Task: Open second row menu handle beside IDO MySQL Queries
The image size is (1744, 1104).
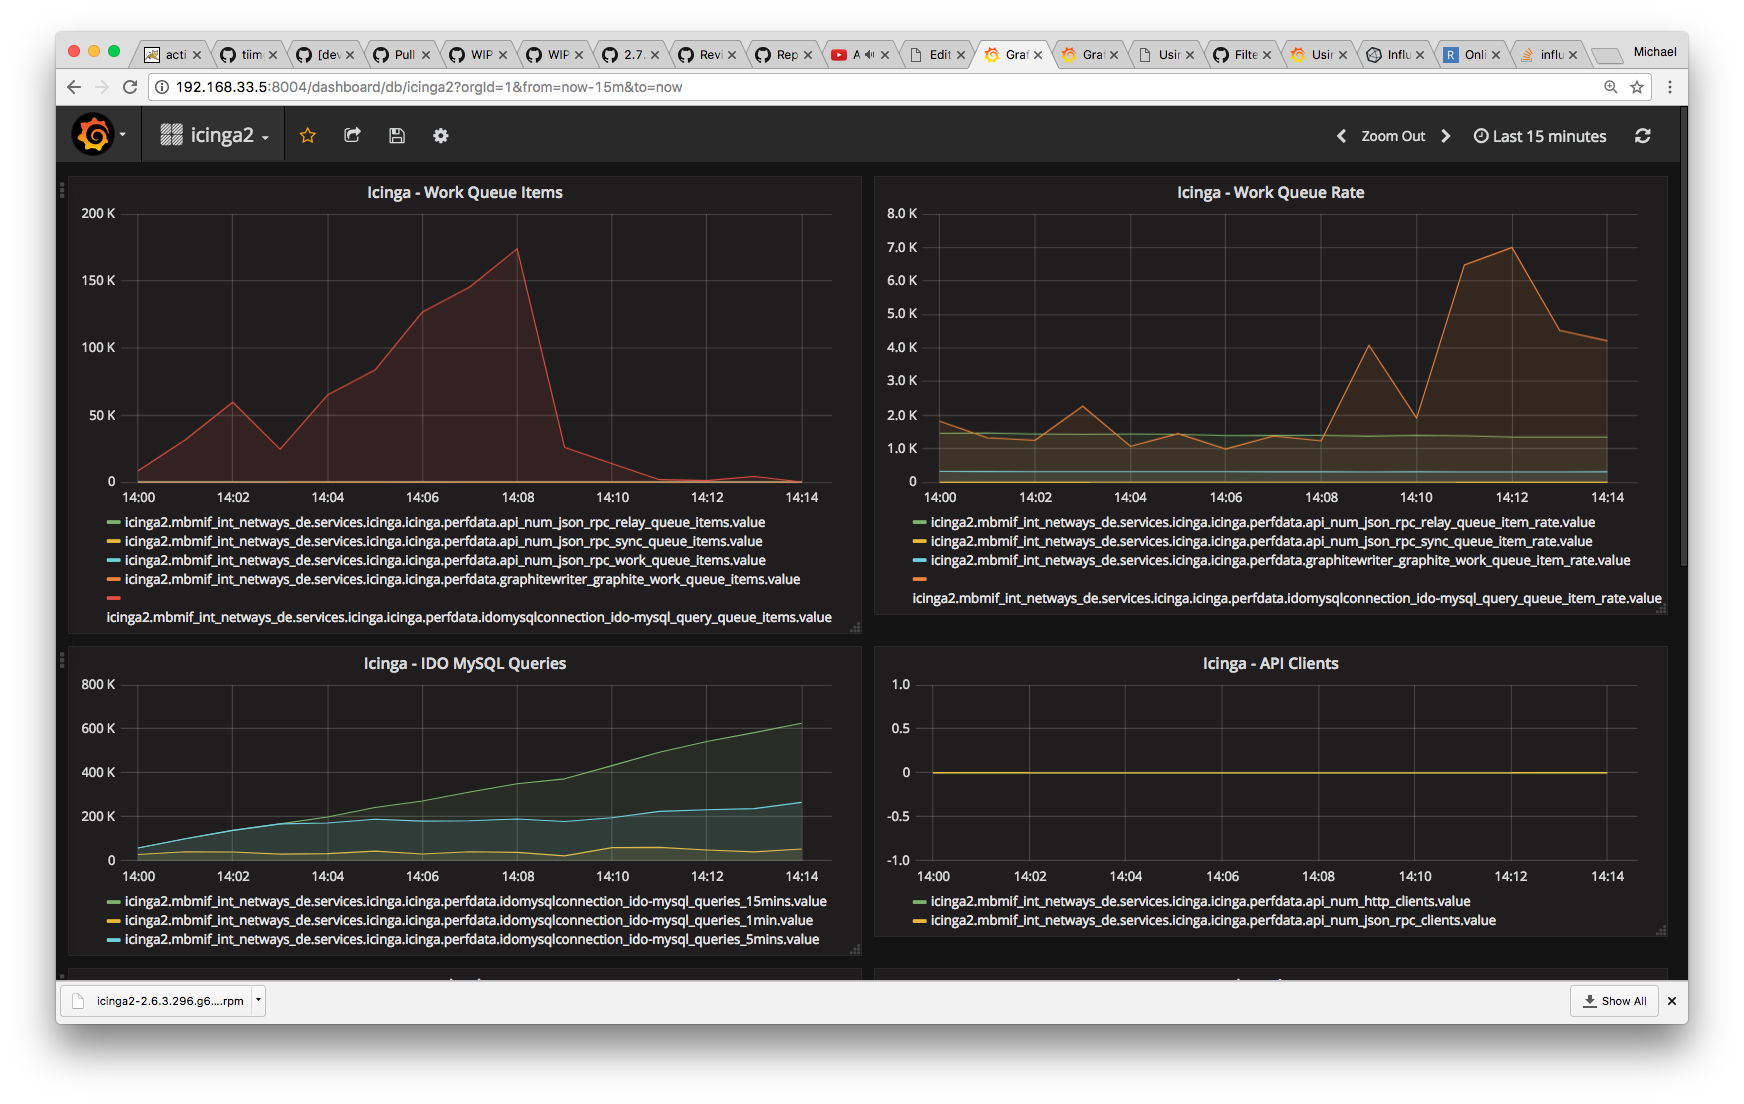Action: click(x=62, y=660)
